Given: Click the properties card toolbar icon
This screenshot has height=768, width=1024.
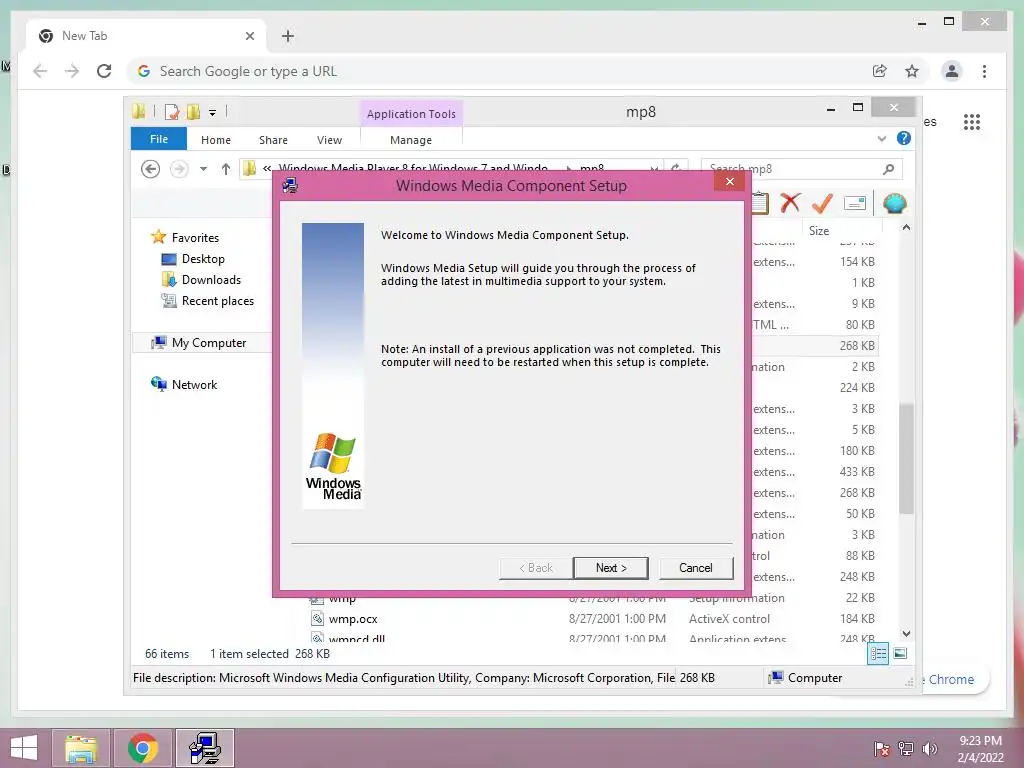Looking at the screenshot, I should 854,203.
